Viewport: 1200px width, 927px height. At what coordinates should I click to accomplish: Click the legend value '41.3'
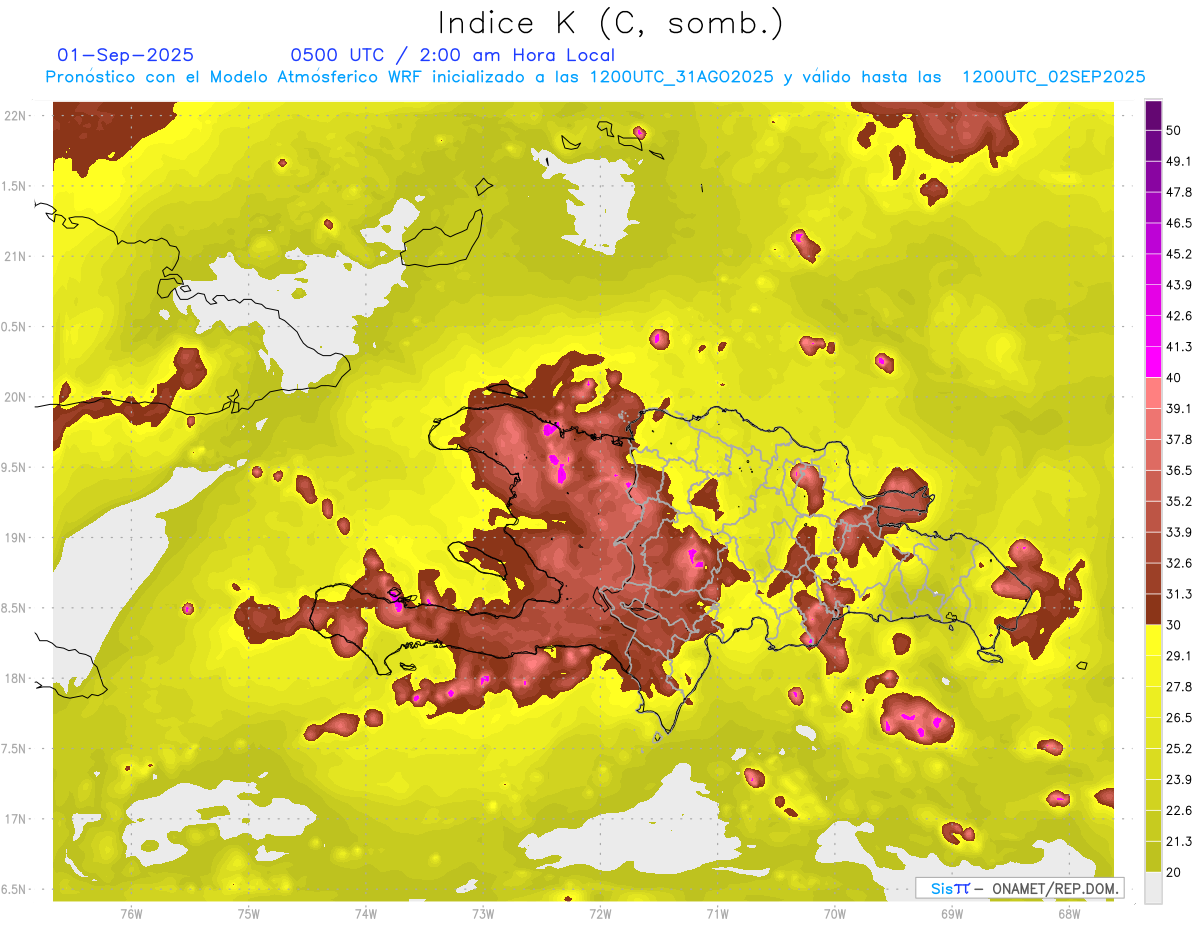1179,347
